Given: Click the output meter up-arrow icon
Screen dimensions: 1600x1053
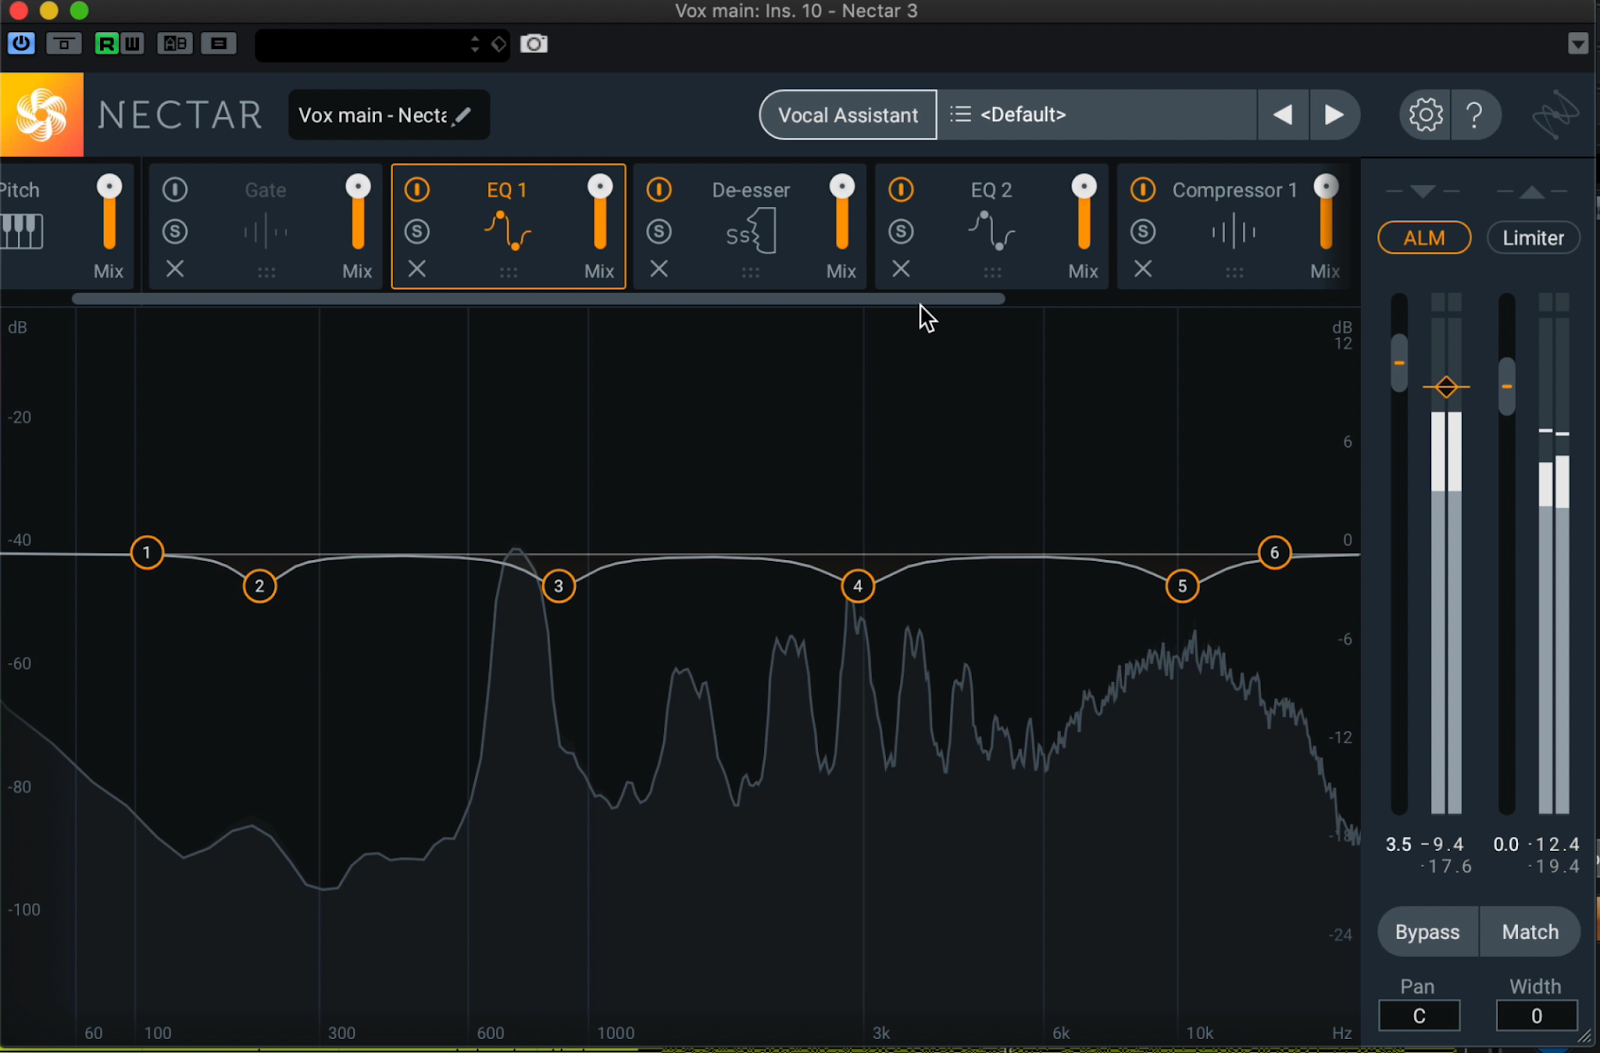Looking at the screenshot, I should (x=1532, y=191).
